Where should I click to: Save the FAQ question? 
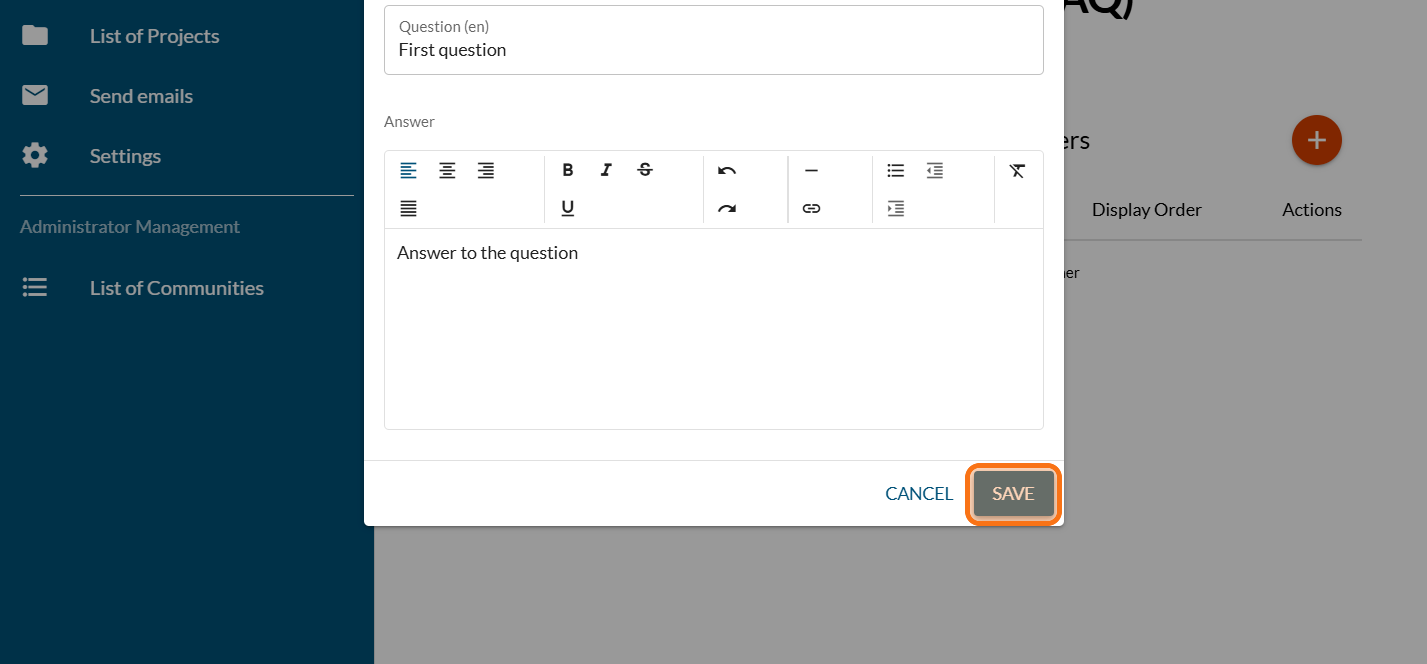point(1013,494)
